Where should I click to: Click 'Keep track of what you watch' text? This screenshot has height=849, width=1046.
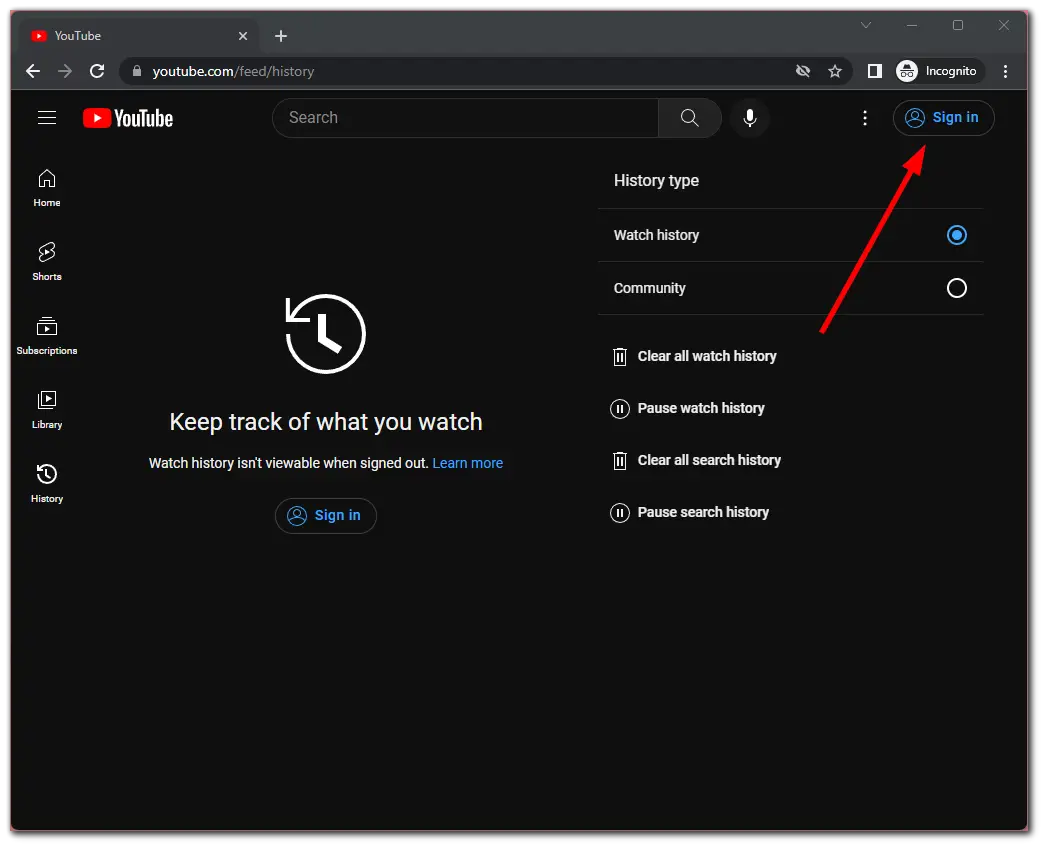[326, 422]
